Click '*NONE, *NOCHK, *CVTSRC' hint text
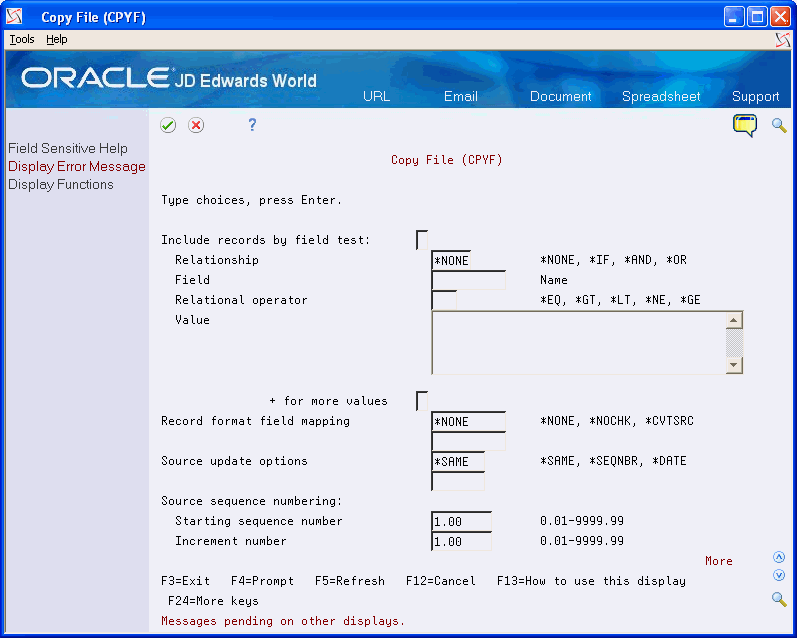797x638 pixels. coord(617,420)
